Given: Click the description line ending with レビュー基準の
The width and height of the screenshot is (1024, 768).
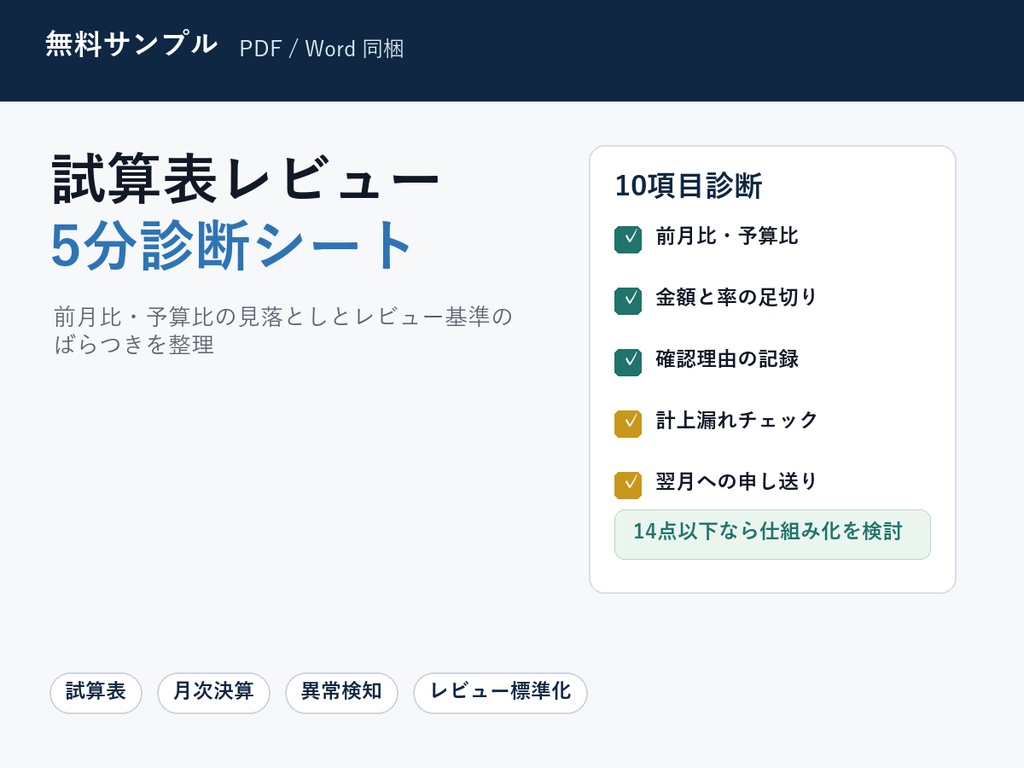Looking at the screenshot, I should (x=283, y=317).
